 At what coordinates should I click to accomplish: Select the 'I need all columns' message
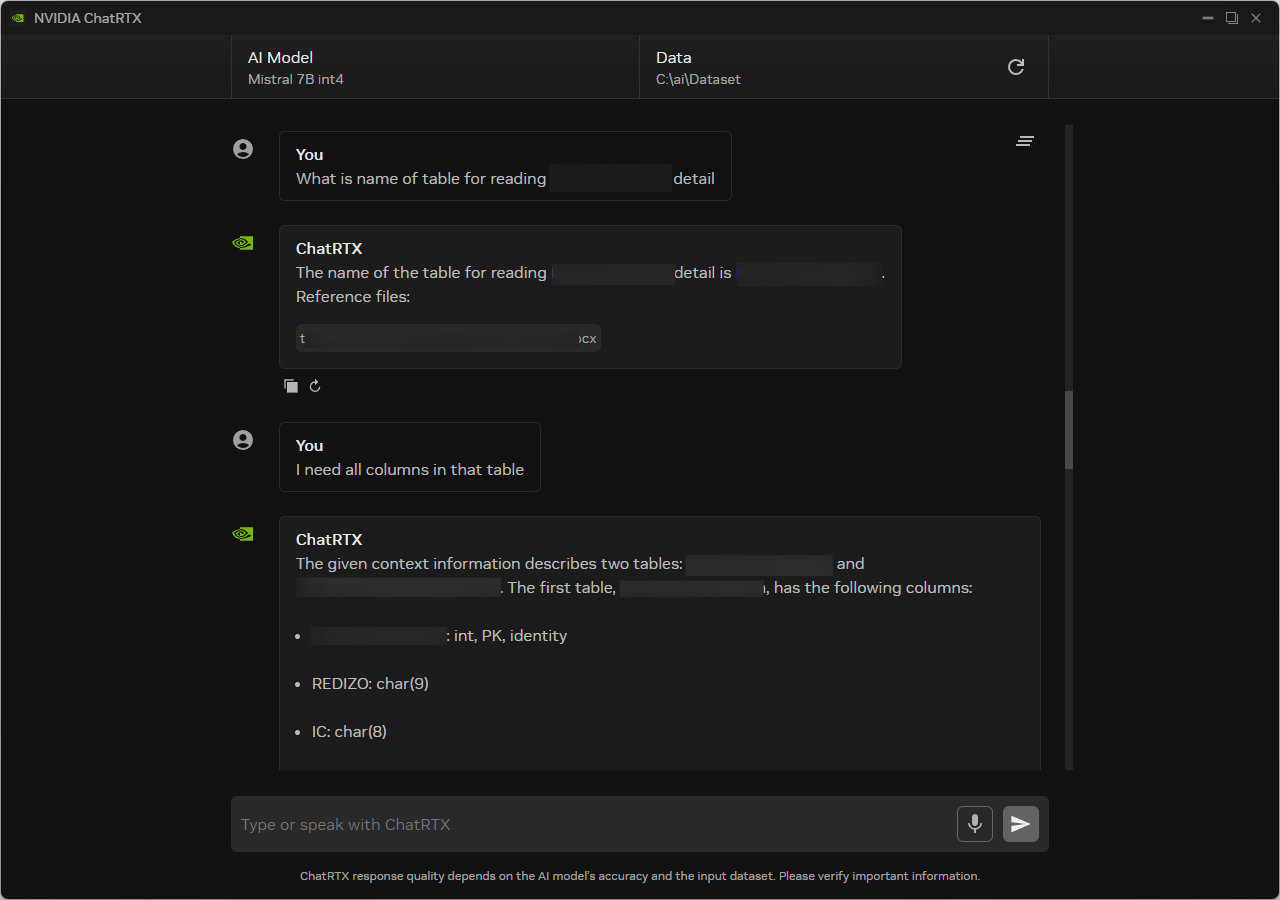pos(410,469)
